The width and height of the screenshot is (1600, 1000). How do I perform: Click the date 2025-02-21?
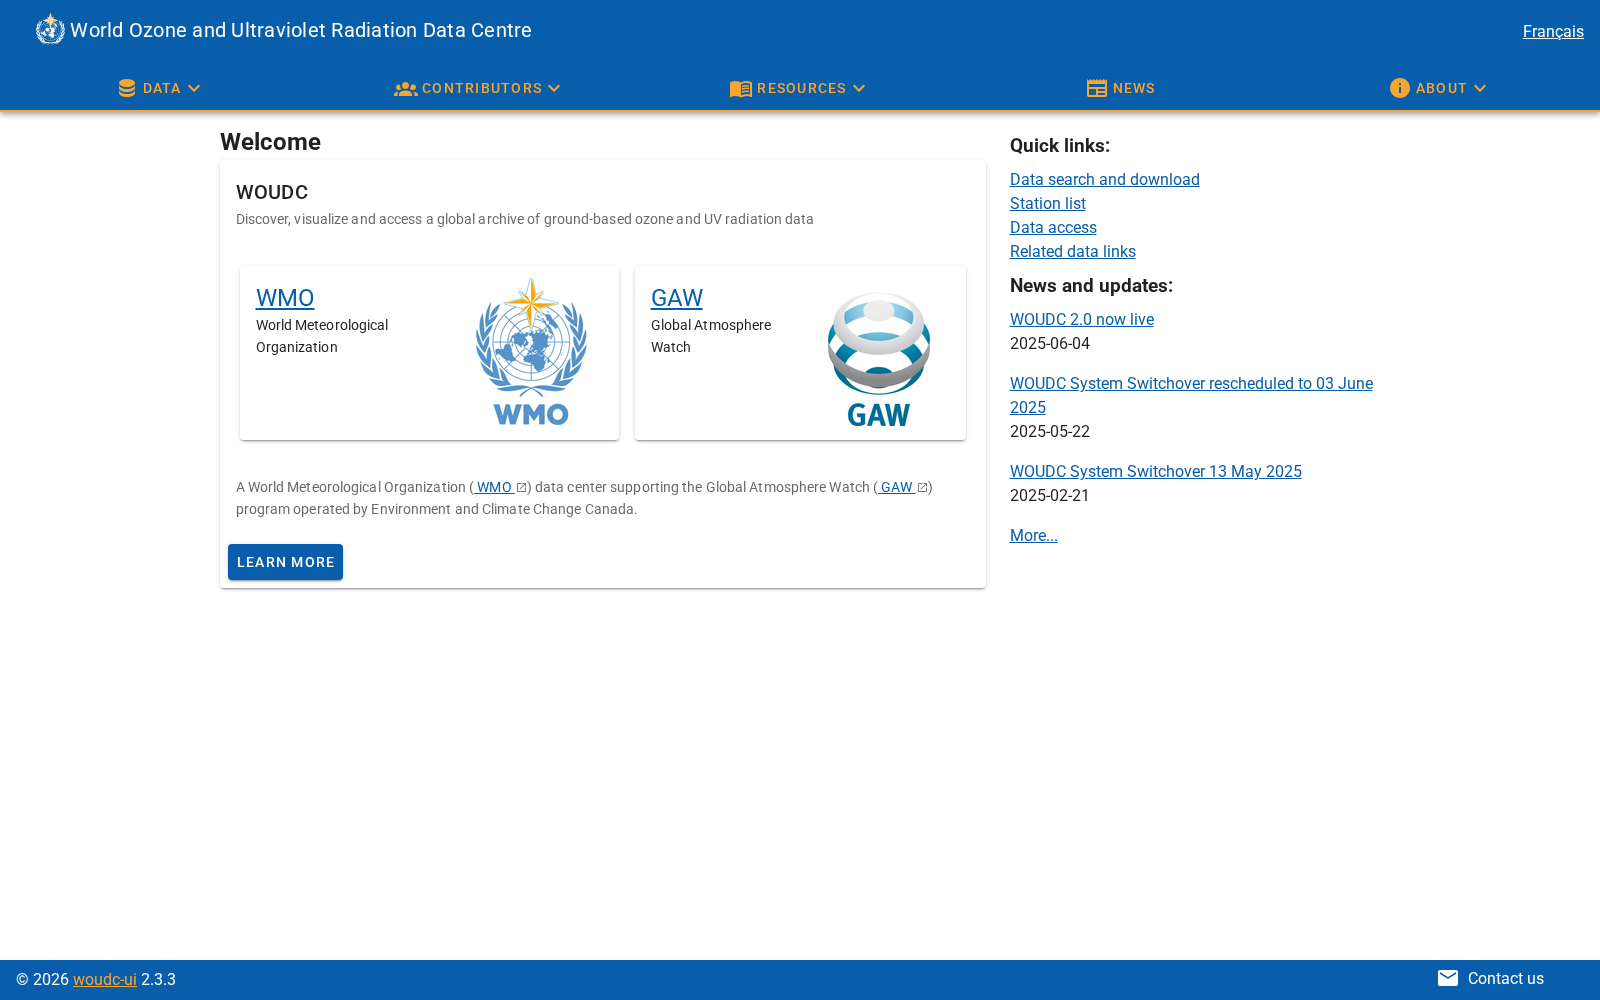coord(1050,495)
